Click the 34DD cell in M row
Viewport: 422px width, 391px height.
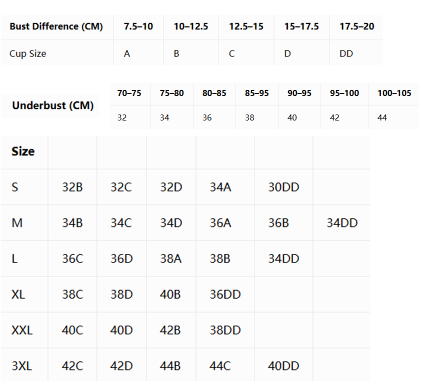click(342, 223)
